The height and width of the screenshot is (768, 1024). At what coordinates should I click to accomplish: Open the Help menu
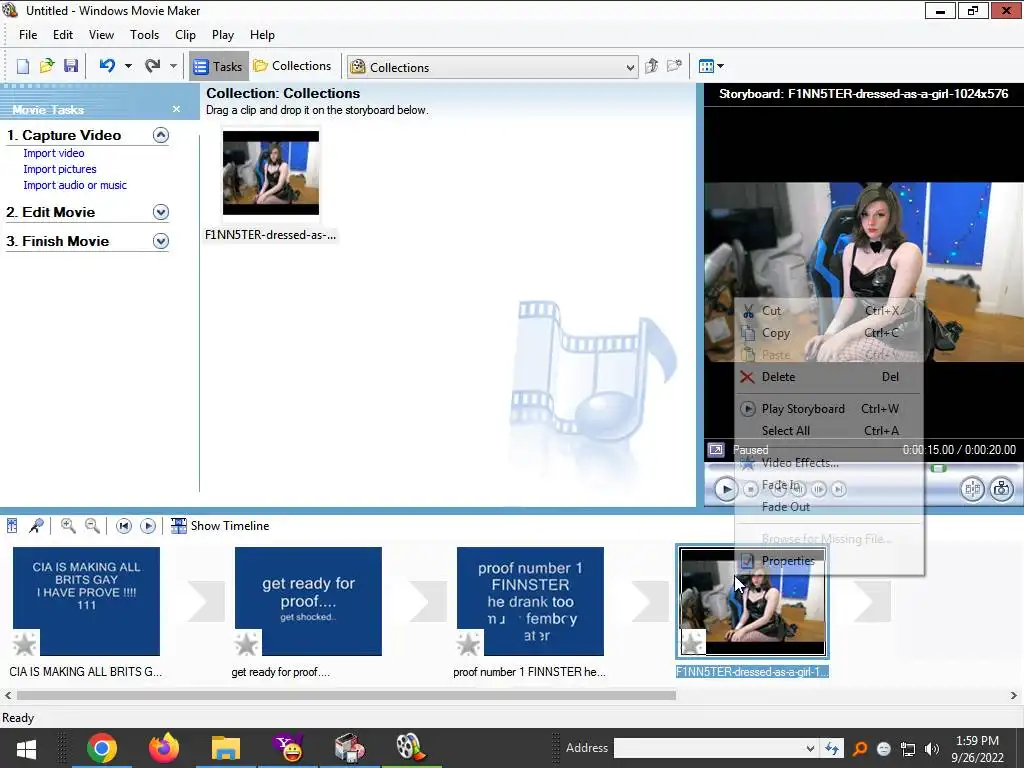tap(262, 35)
